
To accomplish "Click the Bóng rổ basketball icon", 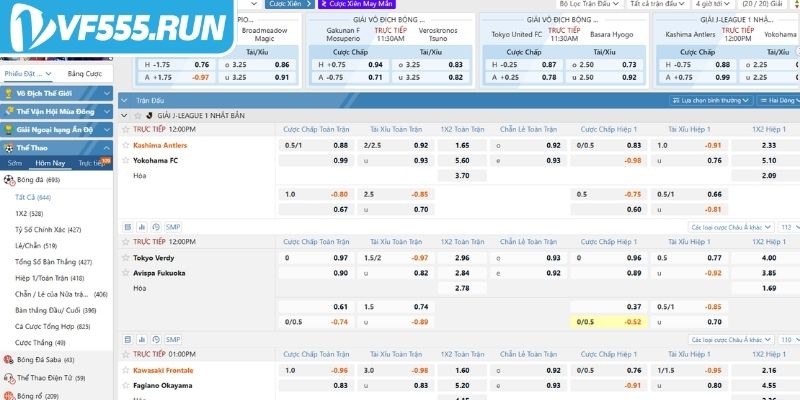I will 9,395.
